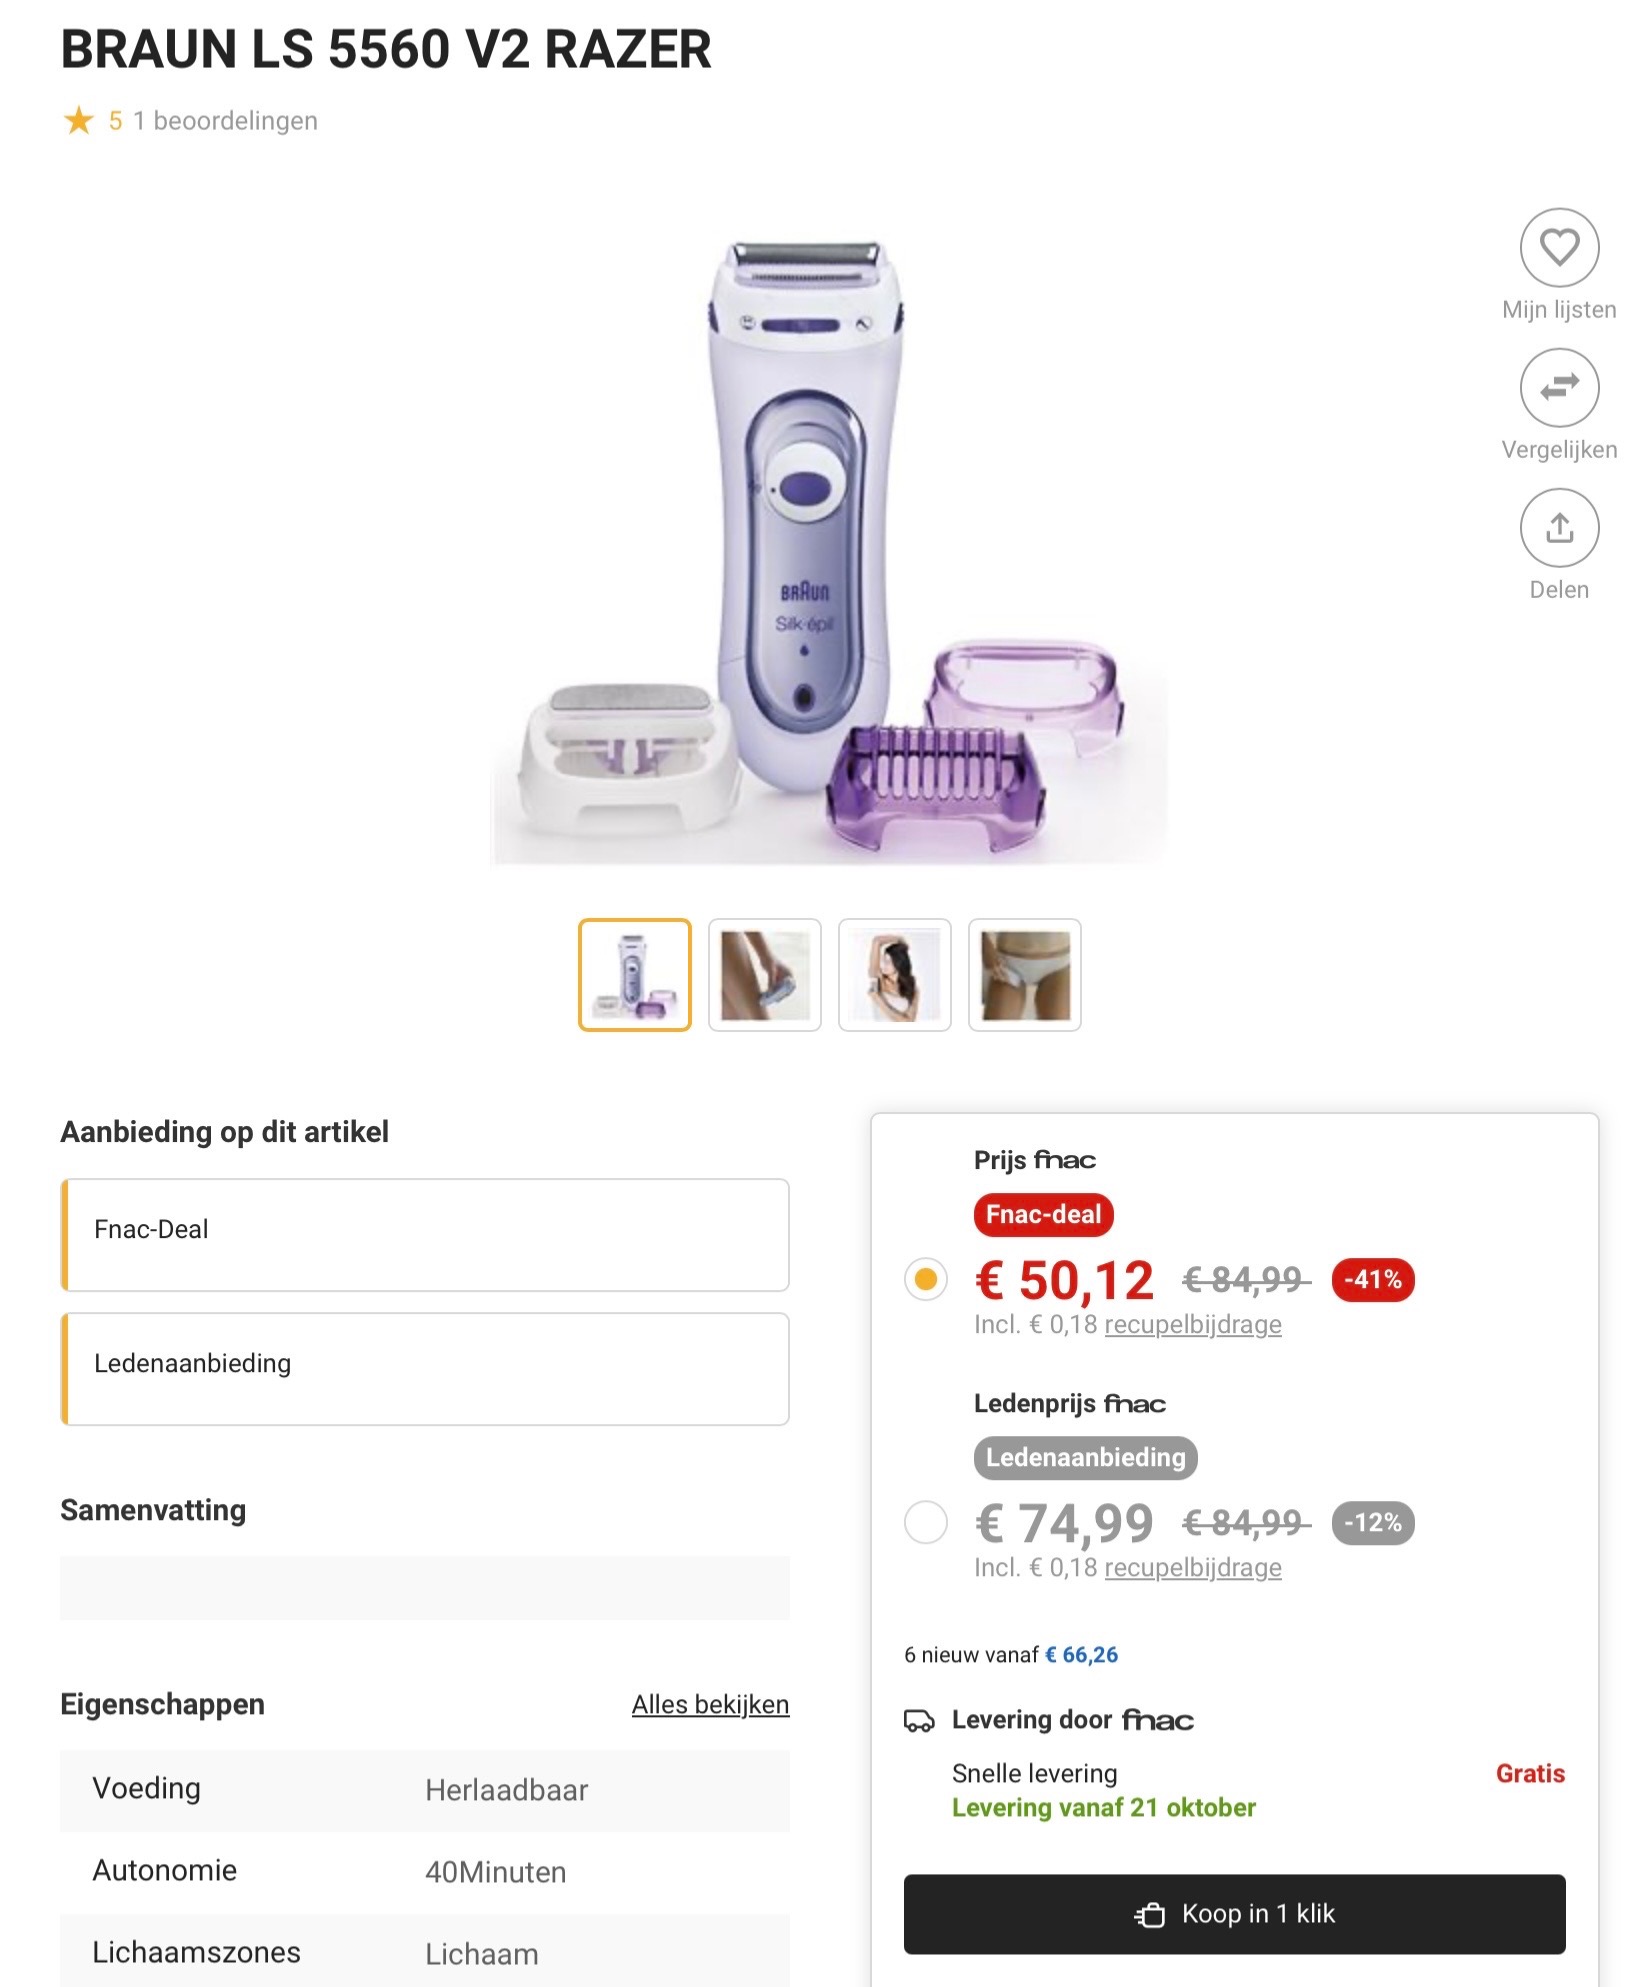
Task: Select the Fnac-deal price radio button
Action: pos(926,1279)
